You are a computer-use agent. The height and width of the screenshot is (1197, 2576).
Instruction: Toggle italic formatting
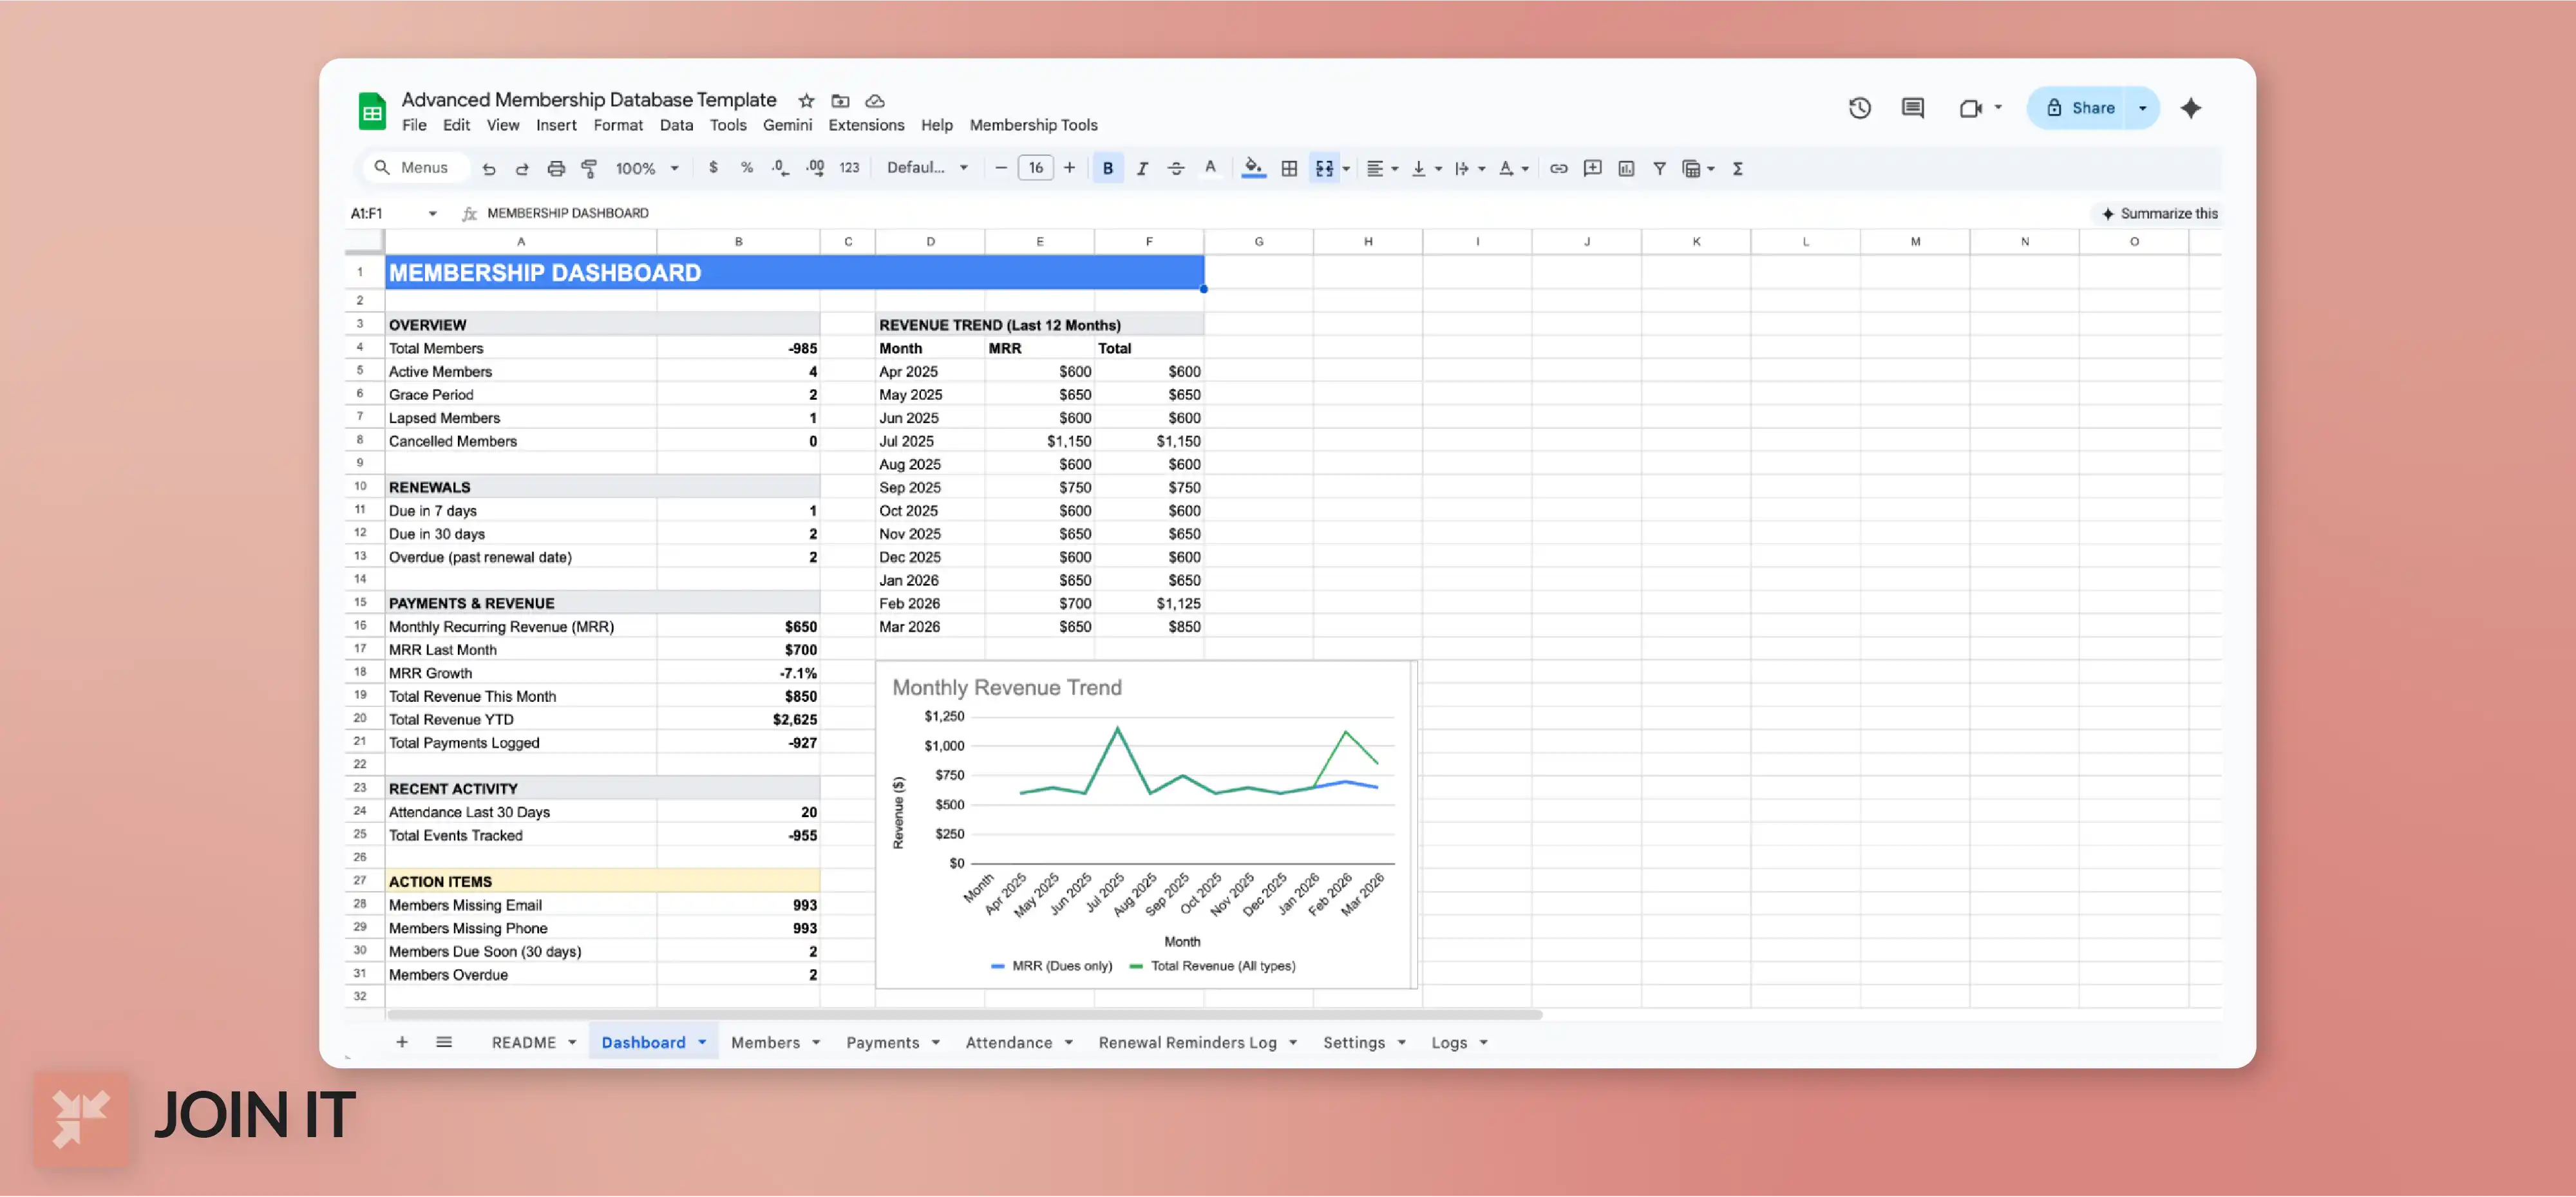click(x=1141, y=168)
